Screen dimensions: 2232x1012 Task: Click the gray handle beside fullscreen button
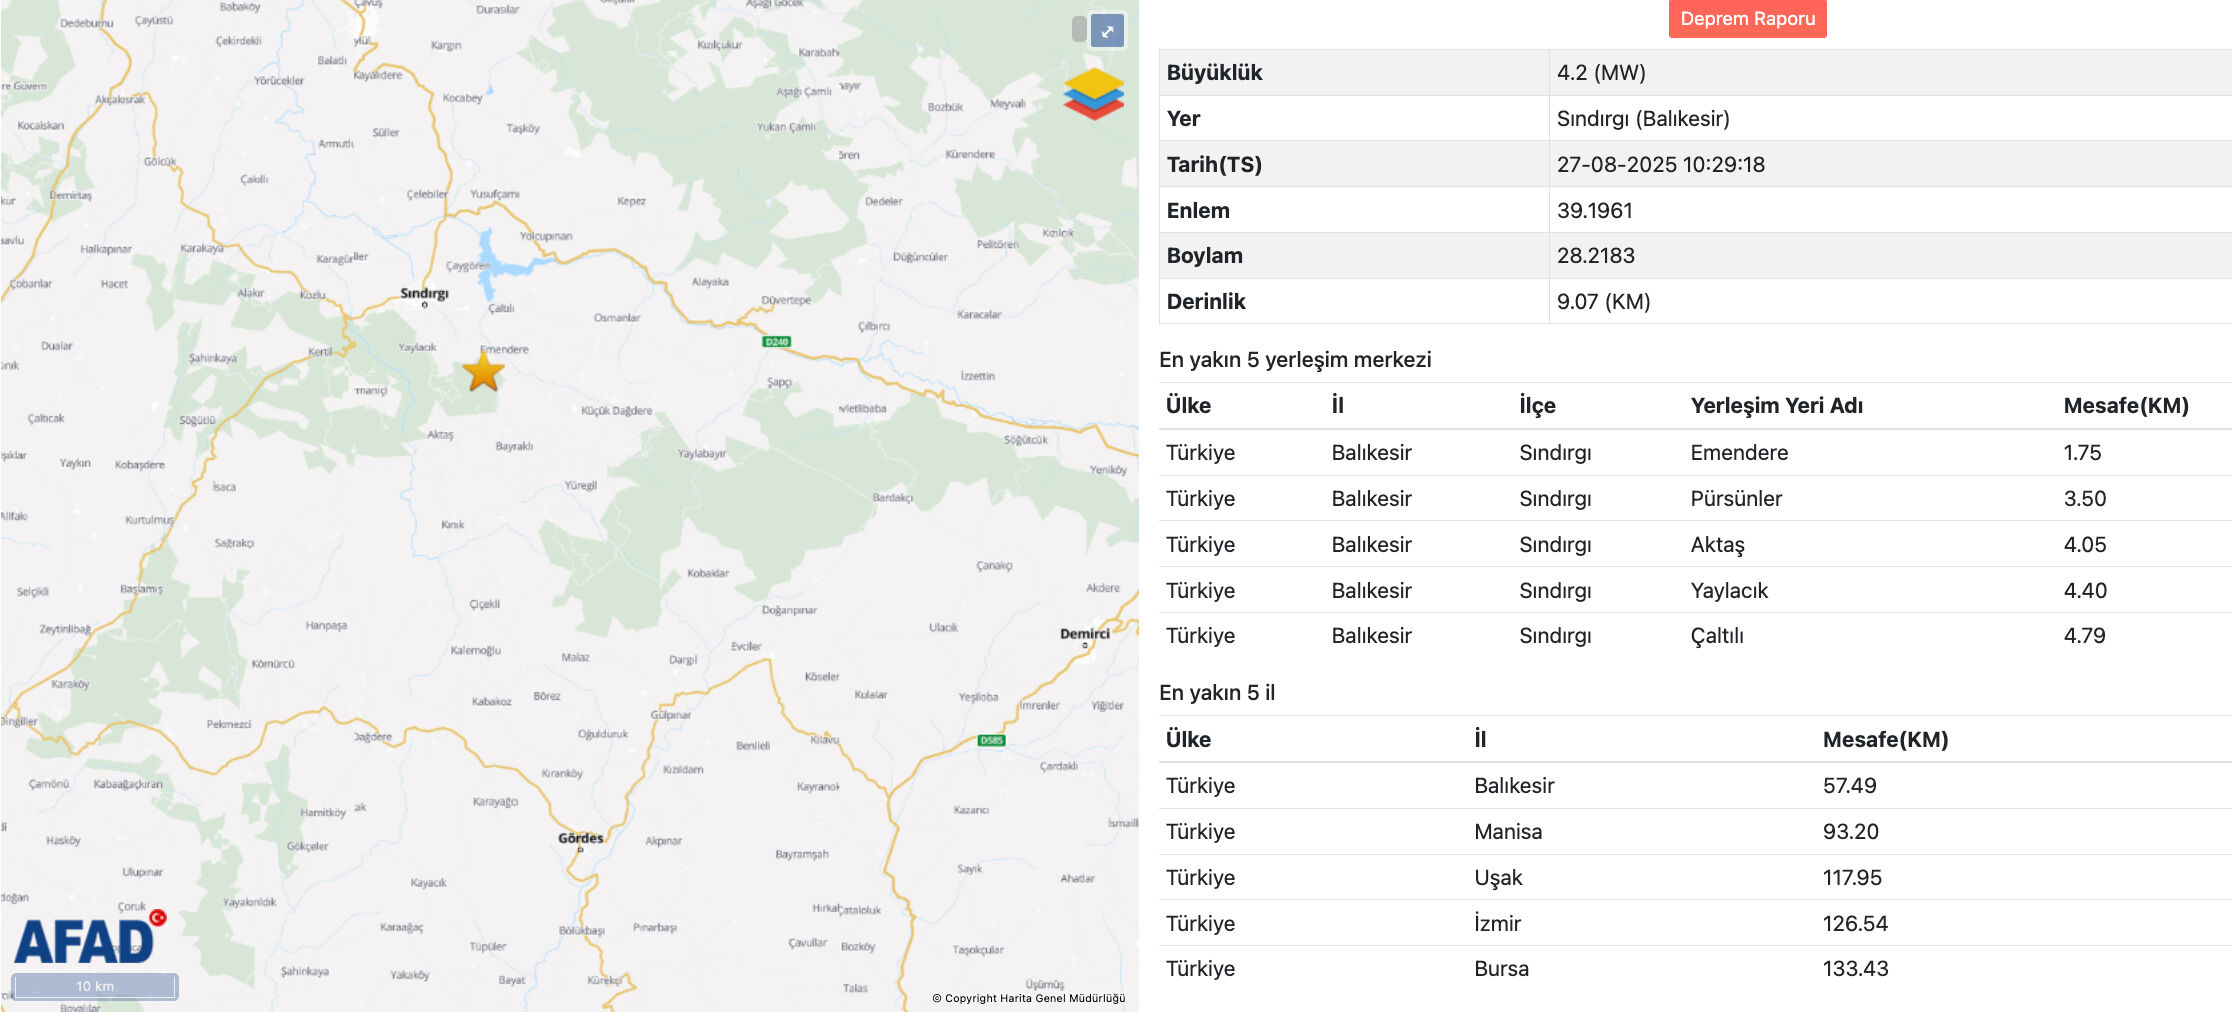click(x=1079, y=30)
